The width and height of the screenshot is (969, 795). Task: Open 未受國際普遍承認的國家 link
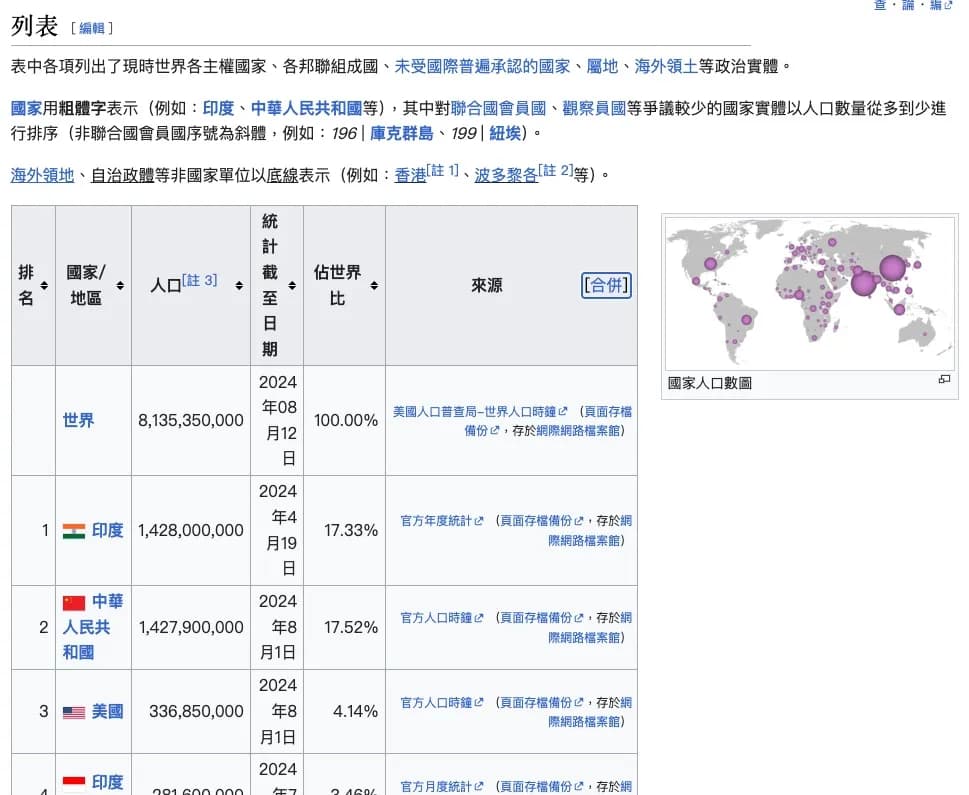point(482,66)
